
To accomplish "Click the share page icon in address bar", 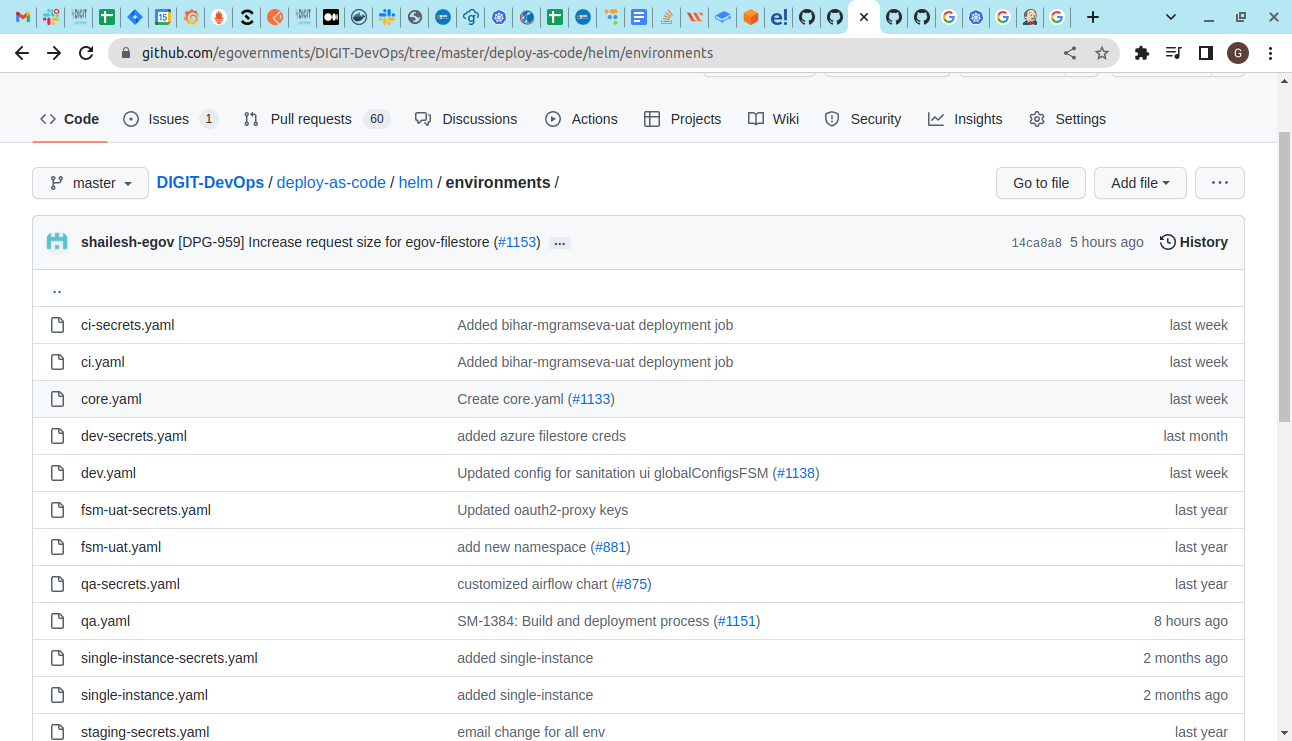I will coord(1070,53).
